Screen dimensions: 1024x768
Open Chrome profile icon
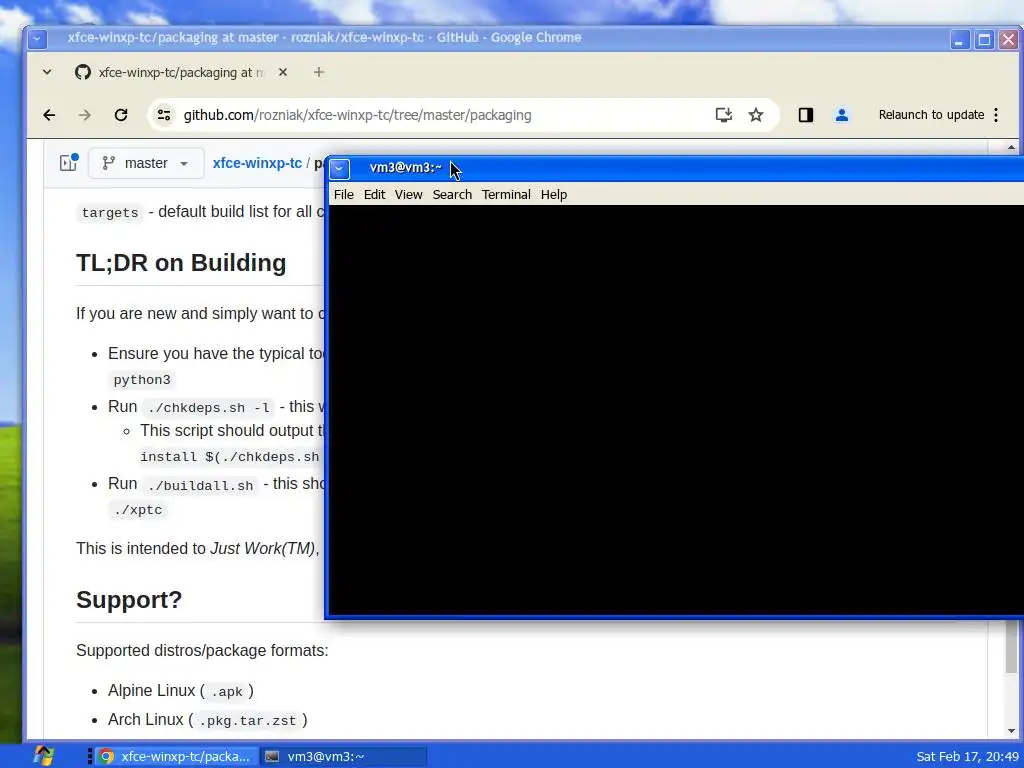tap(842, 115)
